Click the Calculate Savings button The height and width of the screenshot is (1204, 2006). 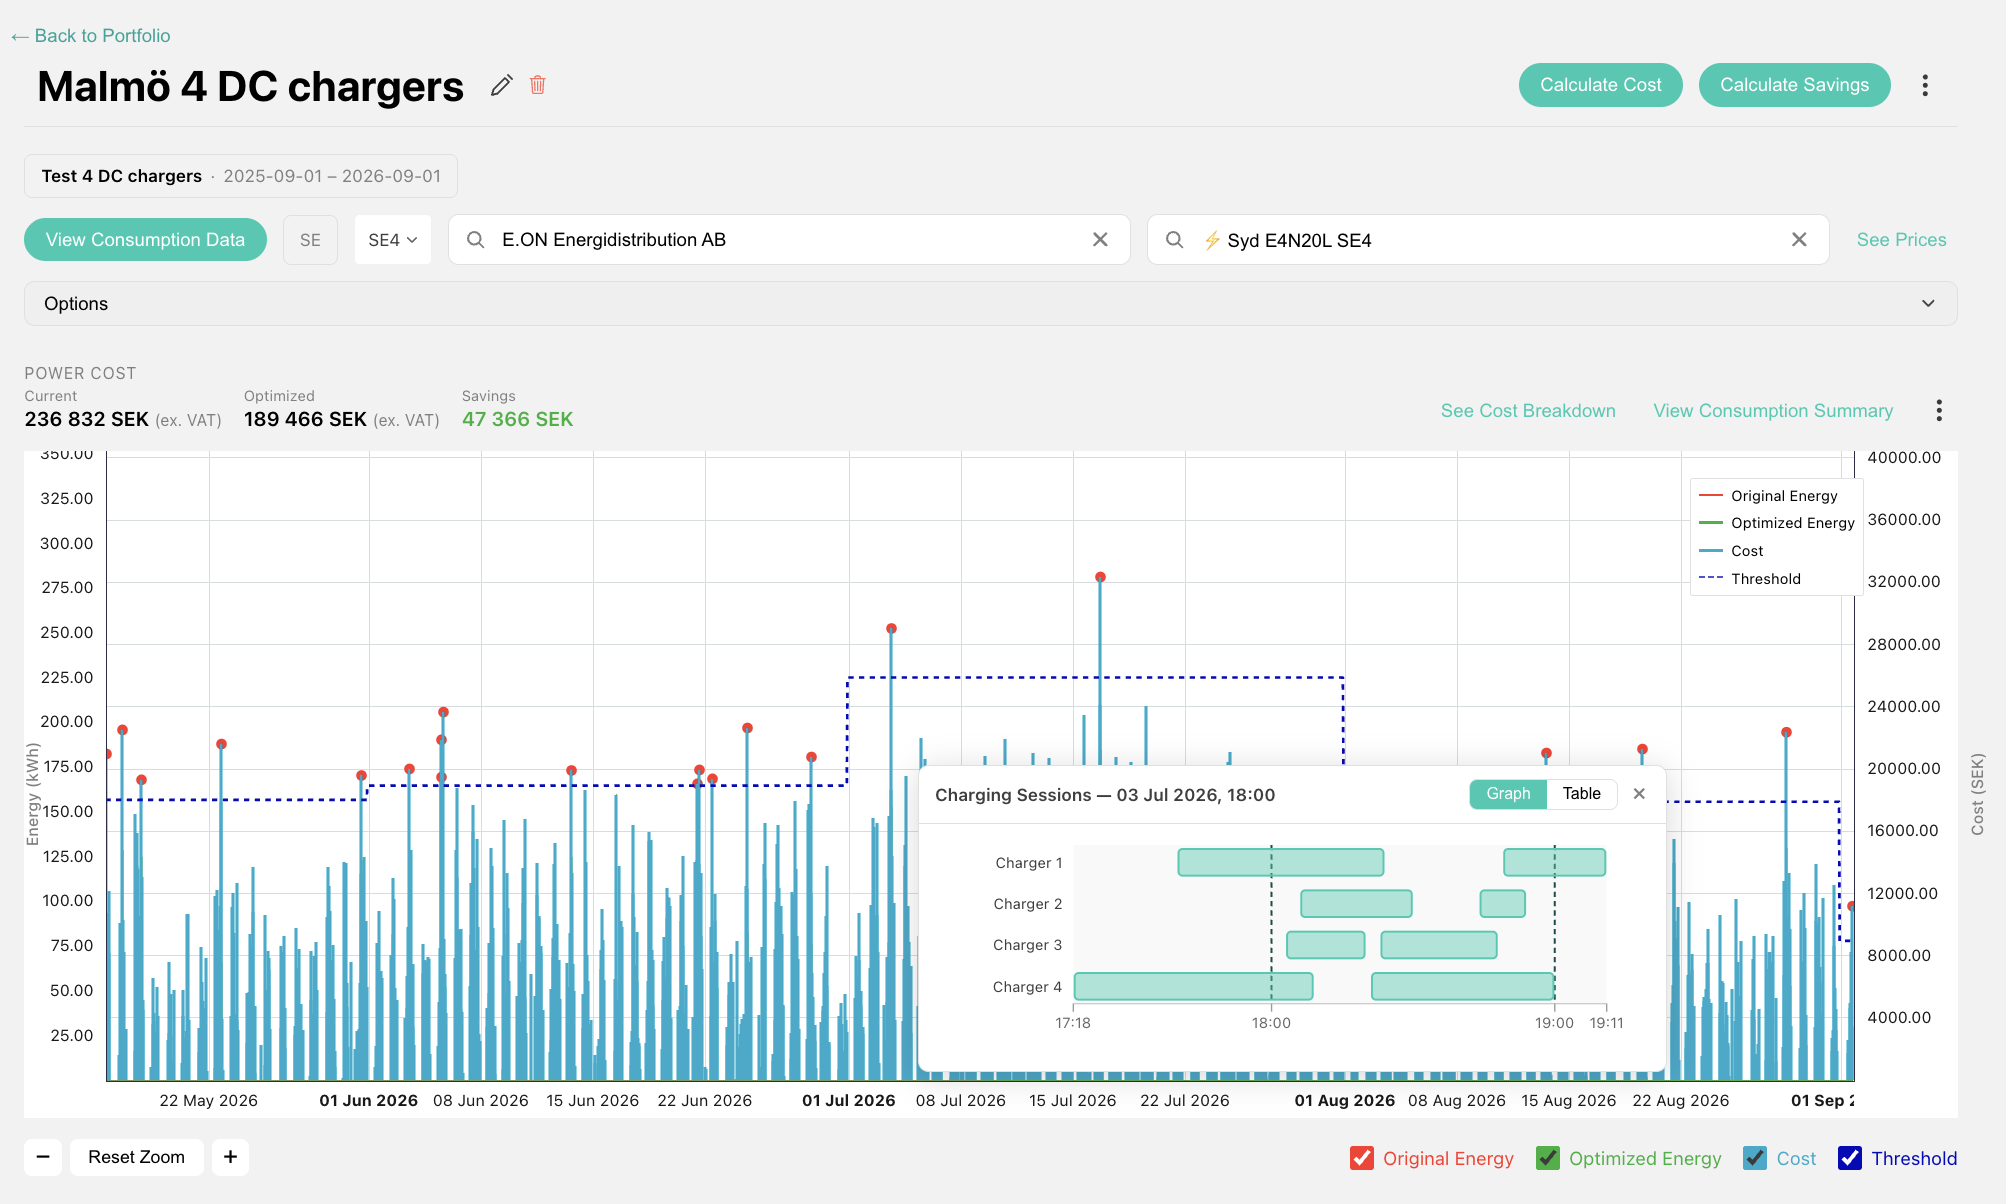[1794, 85]
